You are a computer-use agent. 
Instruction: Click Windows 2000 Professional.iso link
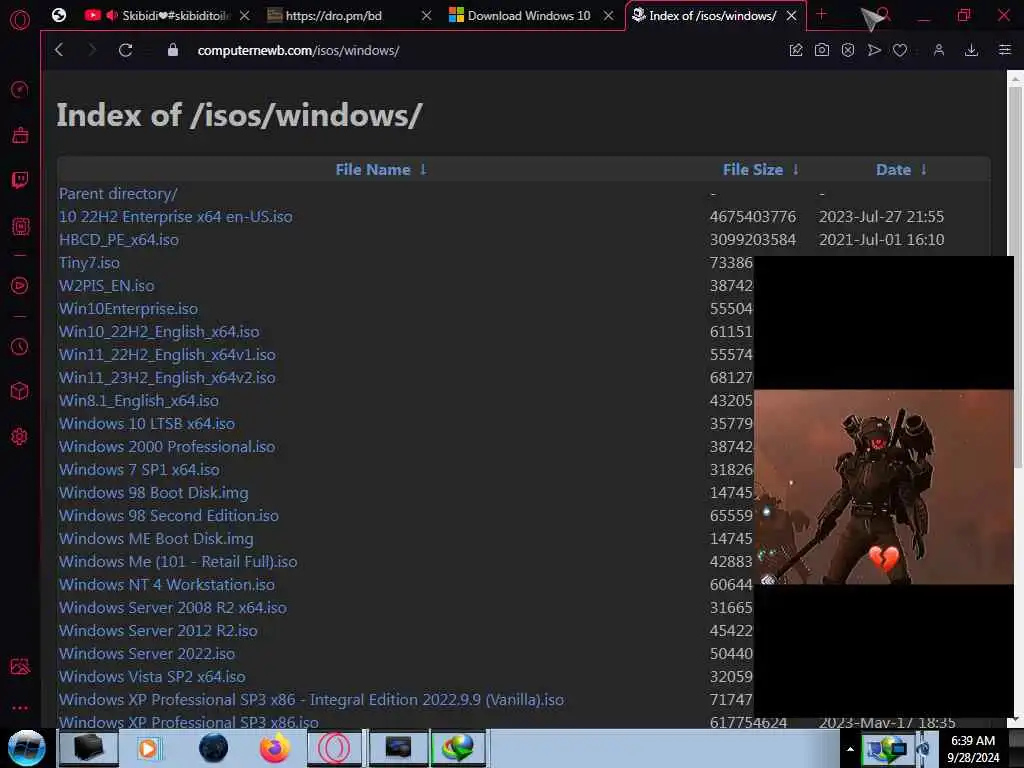click(x=167, y=447)
